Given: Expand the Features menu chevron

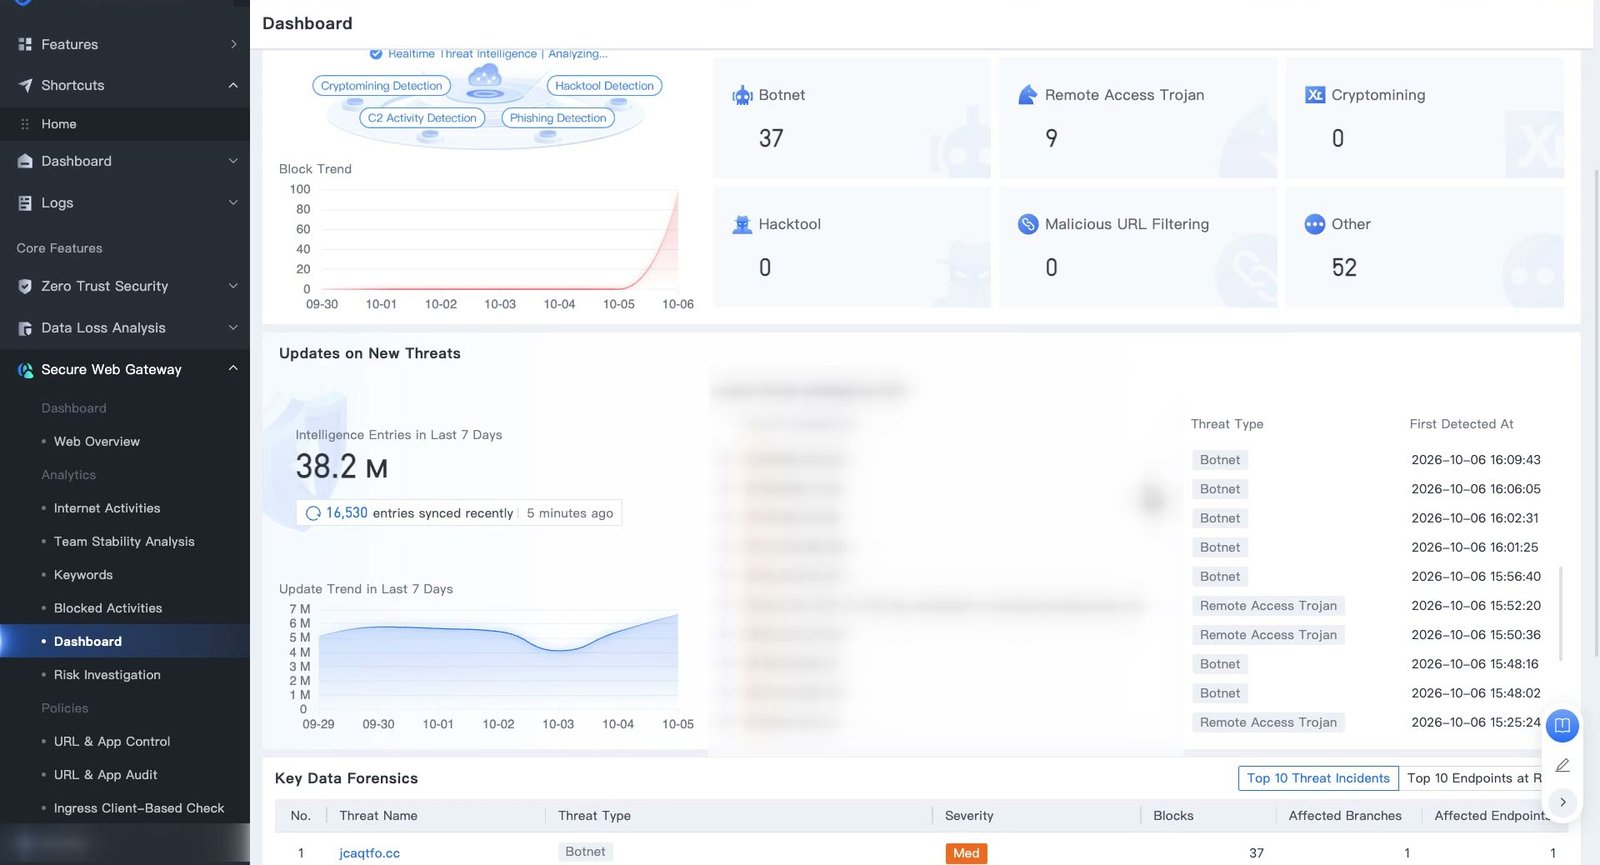Looking at the screenshot, I should (x=233, y=44).
